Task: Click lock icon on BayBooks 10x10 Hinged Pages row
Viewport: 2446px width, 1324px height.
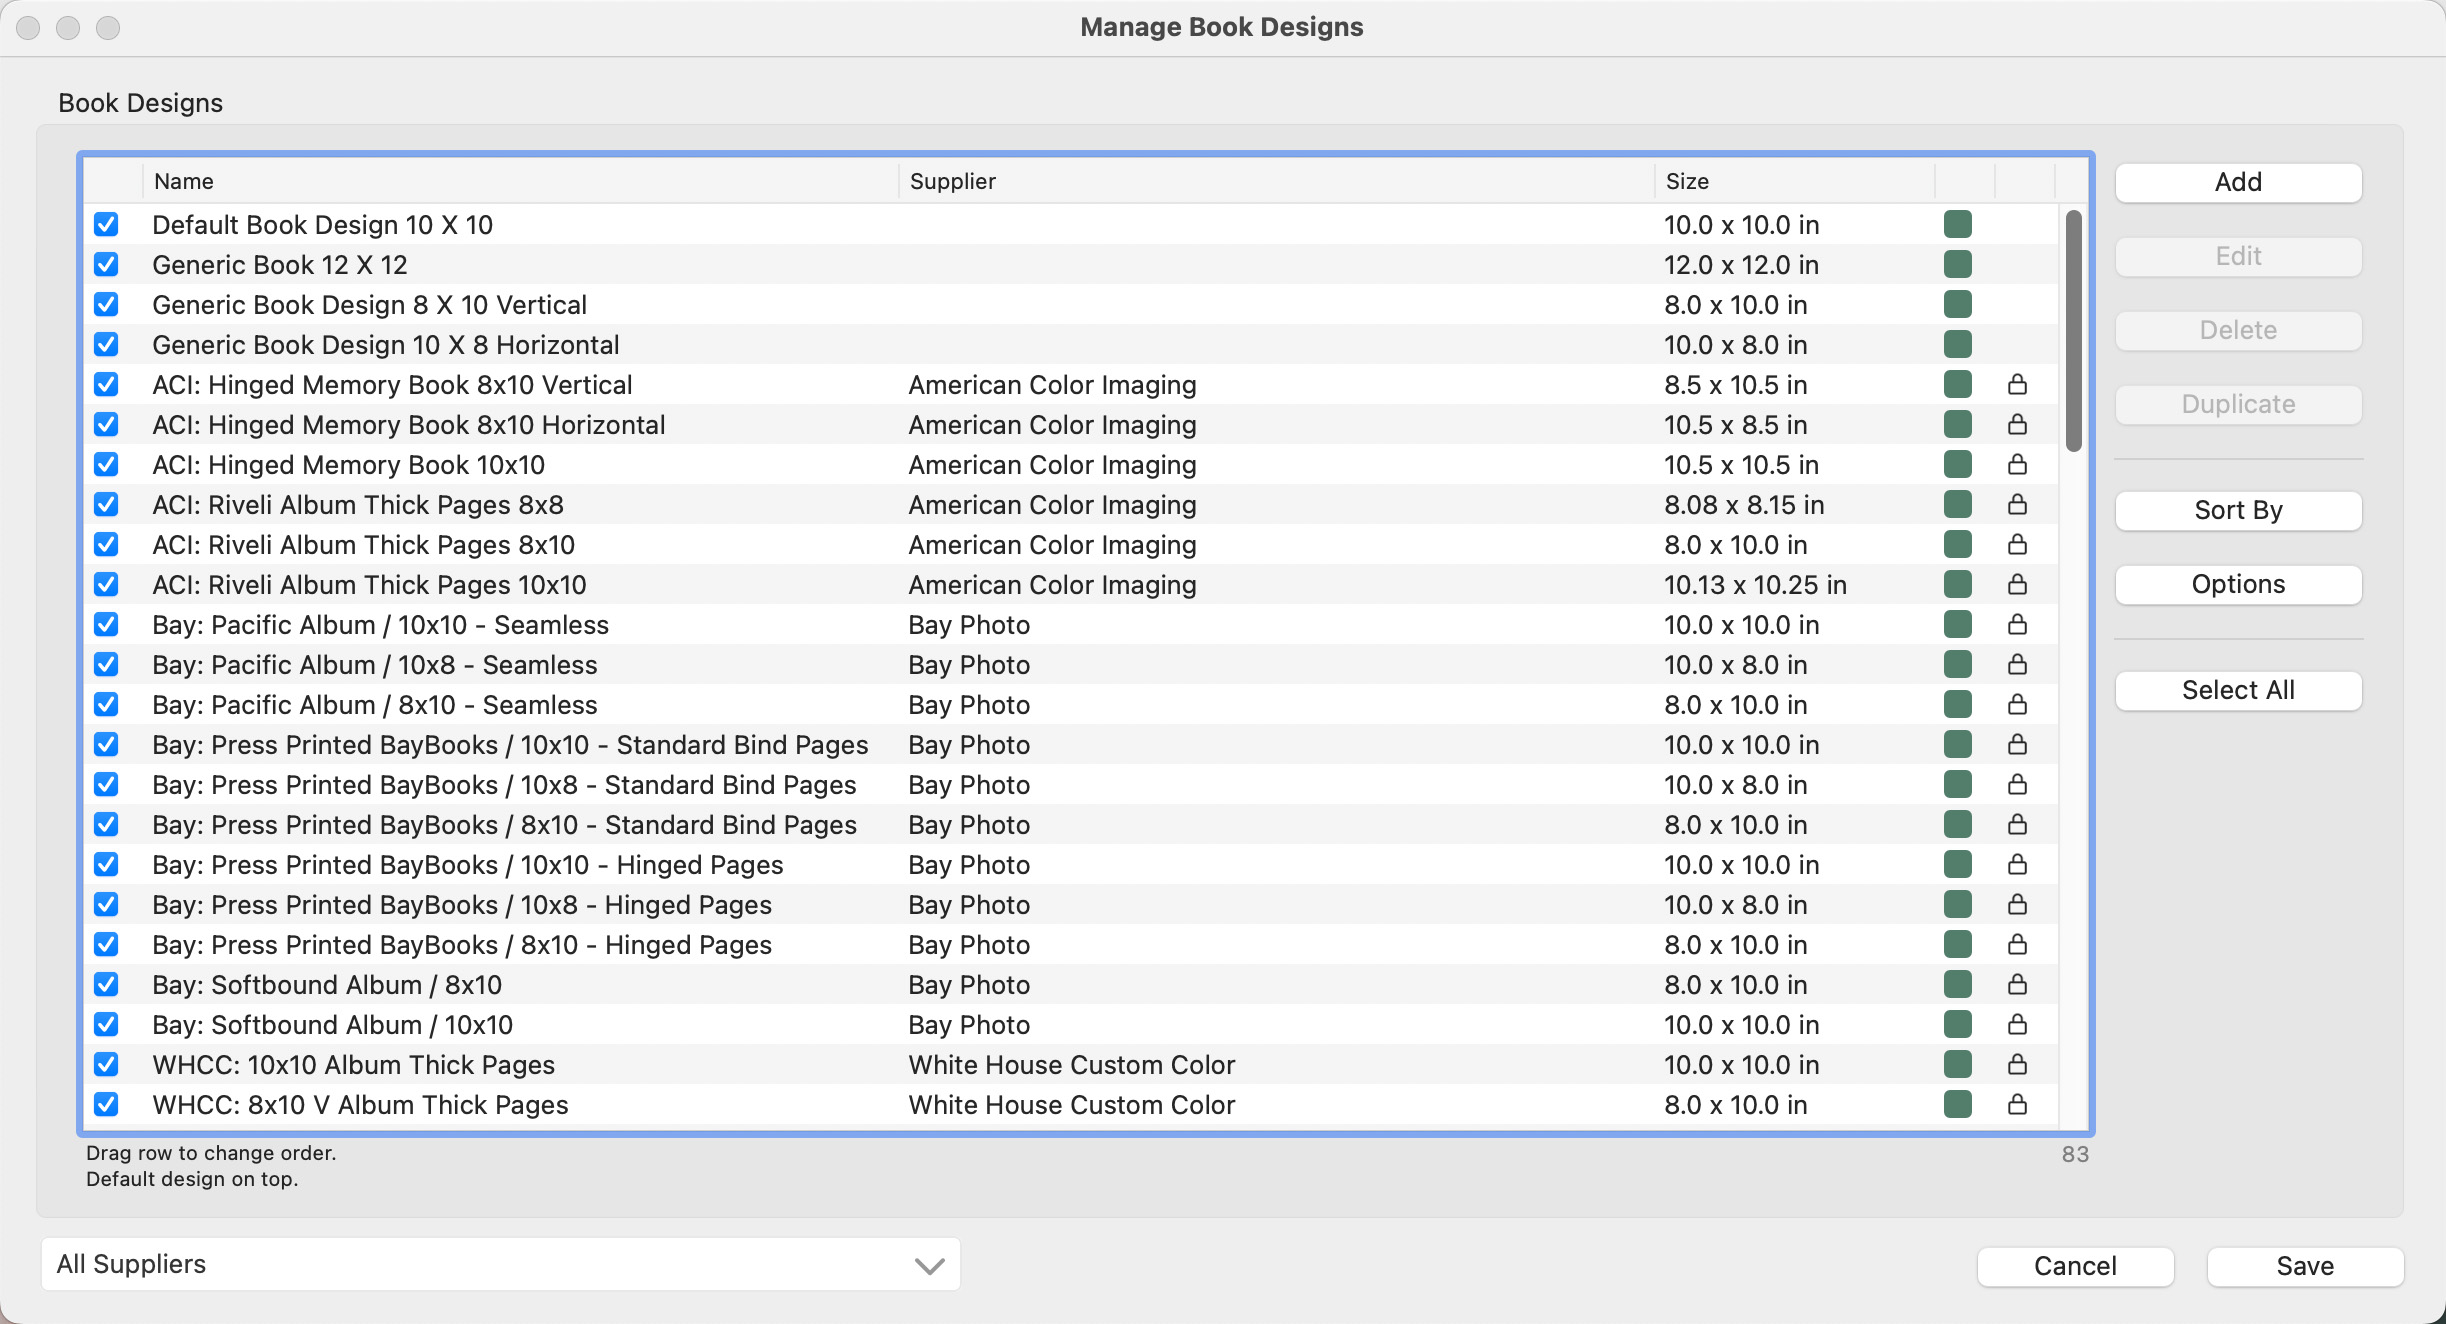Action: tap(2017, 865)
